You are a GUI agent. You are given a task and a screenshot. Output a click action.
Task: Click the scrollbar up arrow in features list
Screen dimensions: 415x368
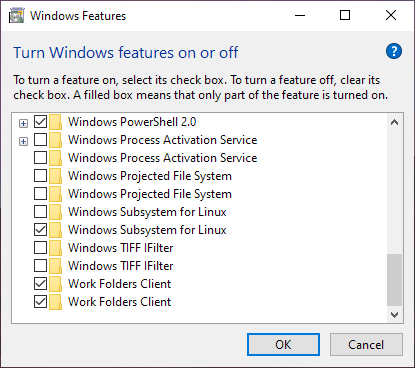(x=395, y=122)
